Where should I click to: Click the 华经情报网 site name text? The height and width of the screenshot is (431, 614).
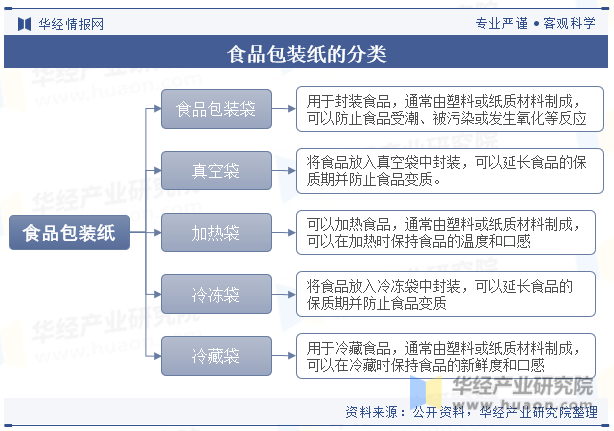click(x=71, y=24)
